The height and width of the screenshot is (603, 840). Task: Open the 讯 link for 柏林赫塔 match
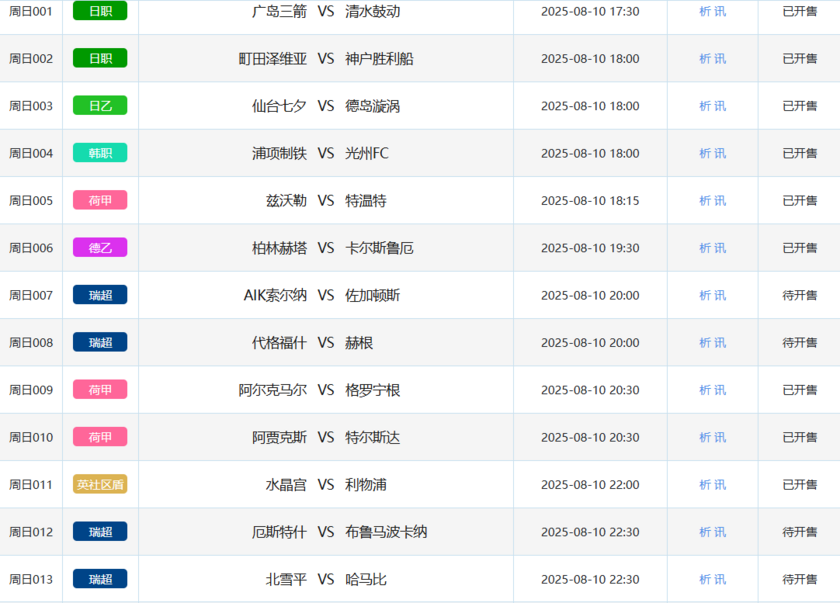(721, 248)
